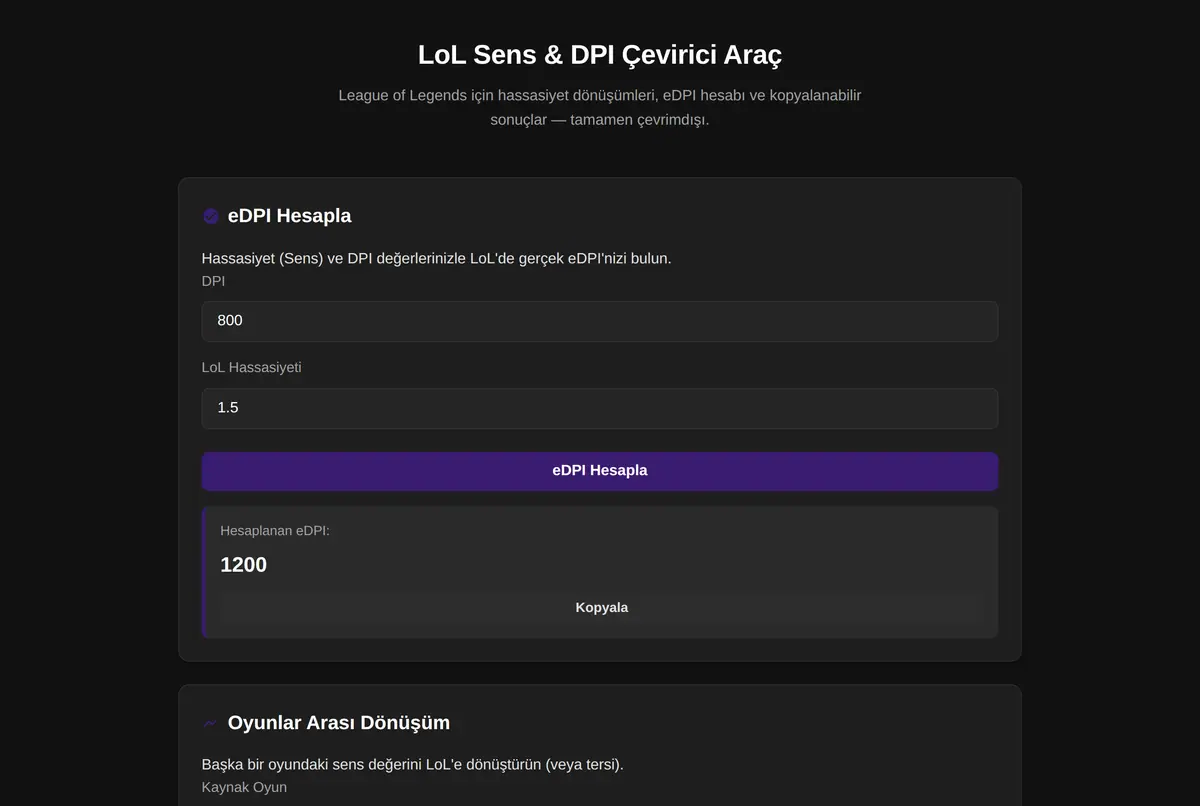Click the Oyunlar Arası Dönüşüm chart icon

pos(210,723)
